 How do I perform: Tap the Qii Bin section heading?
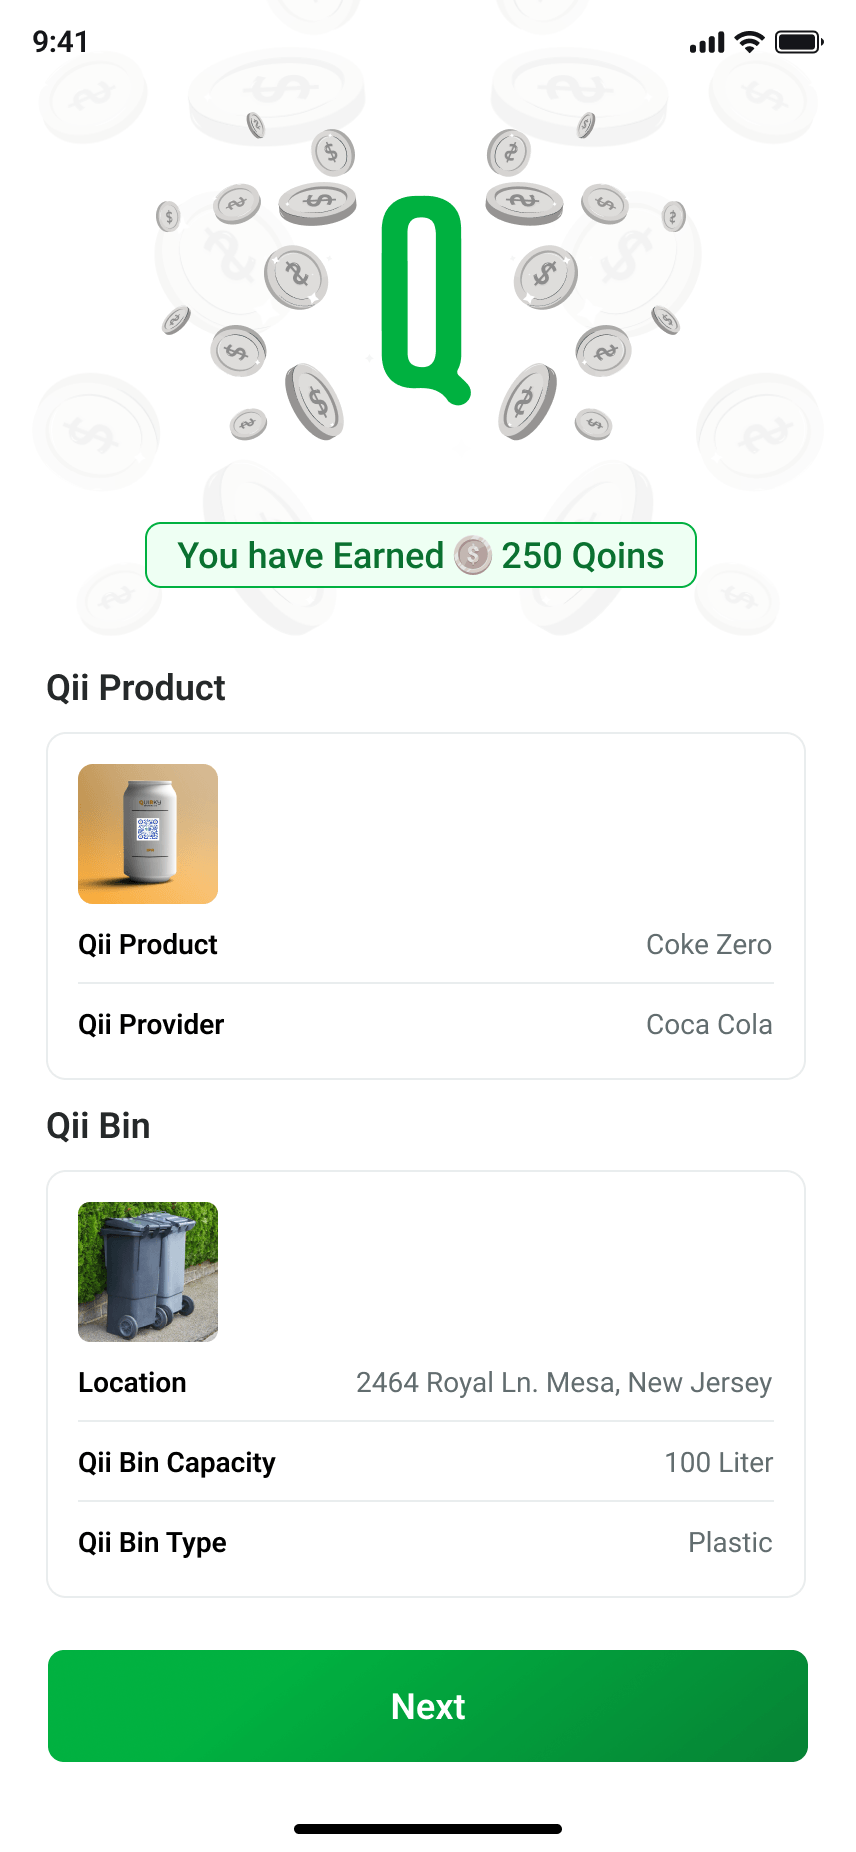[x=98, y=1126]
